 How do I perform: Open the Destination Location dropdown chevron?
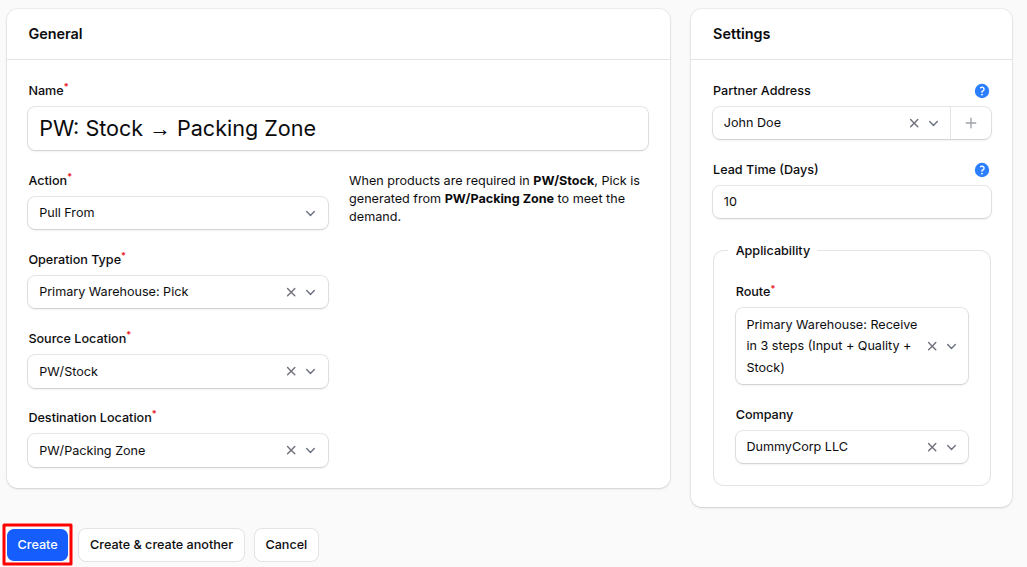[x=310, y=450]
